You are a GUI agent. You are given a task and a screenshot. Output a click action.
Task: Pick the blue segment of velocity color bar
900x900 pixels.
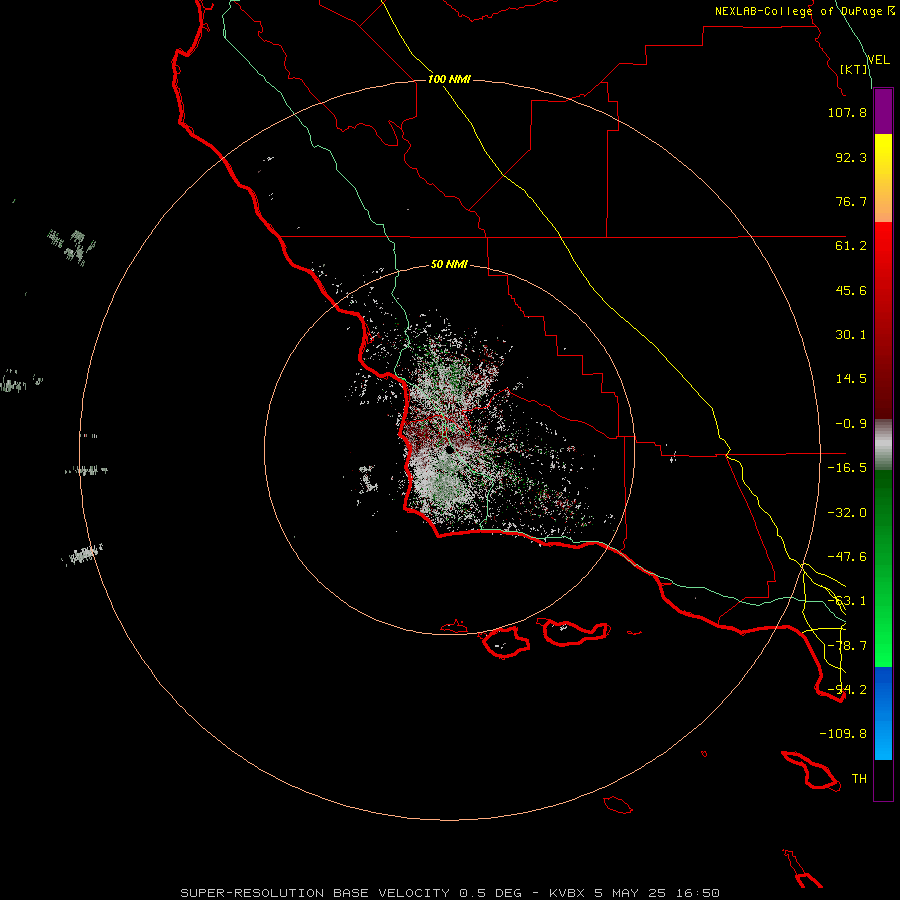[883, 713]
